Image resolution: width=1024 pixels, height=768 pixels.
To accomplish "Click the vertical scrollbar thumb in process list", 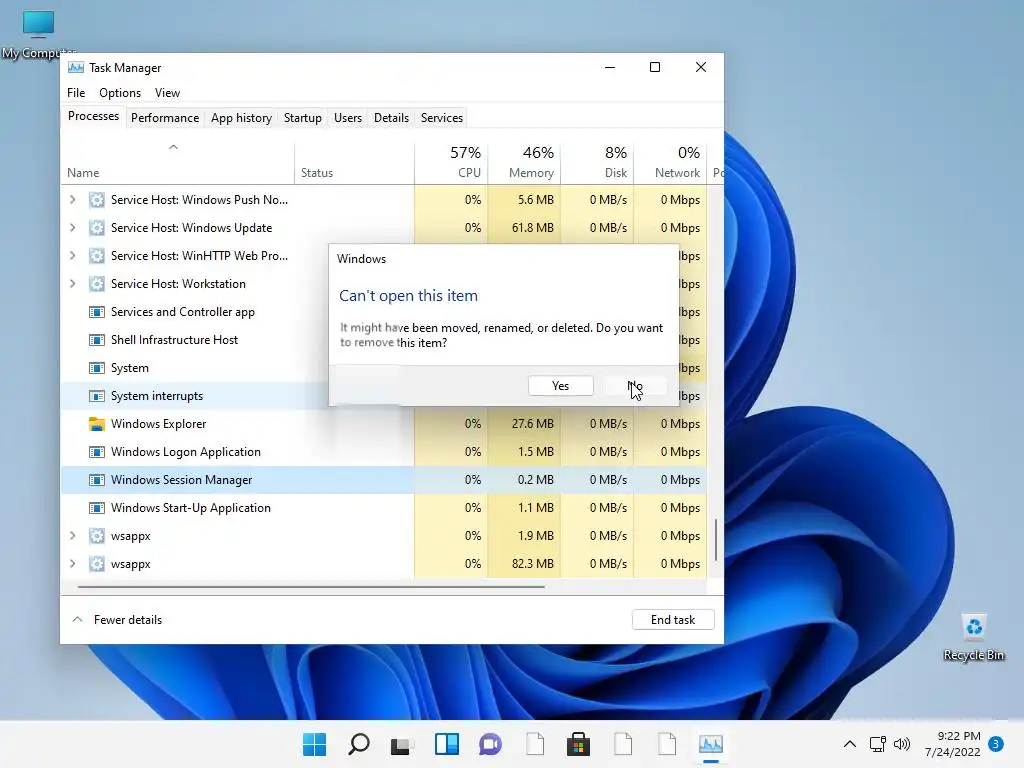I will 716,540.
